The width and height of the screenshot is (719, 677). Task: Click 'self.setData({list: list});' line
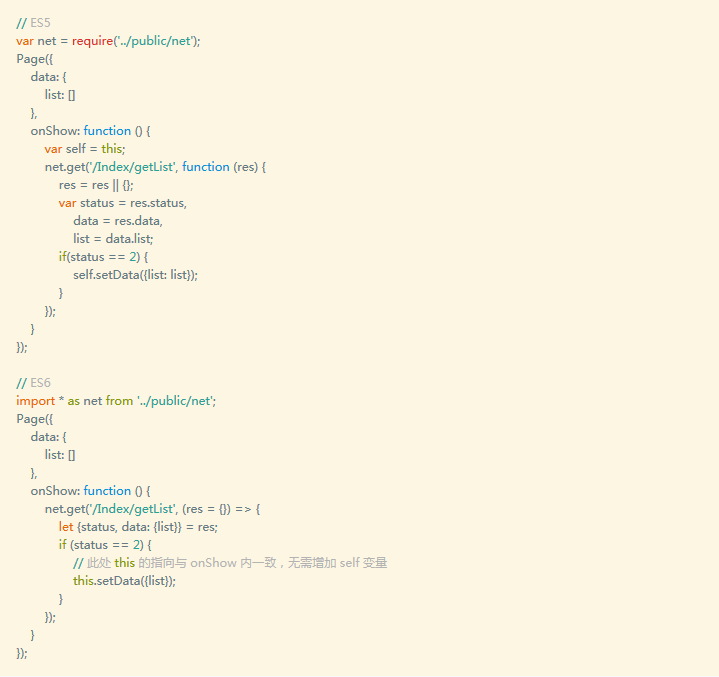[x=135, y=275]
